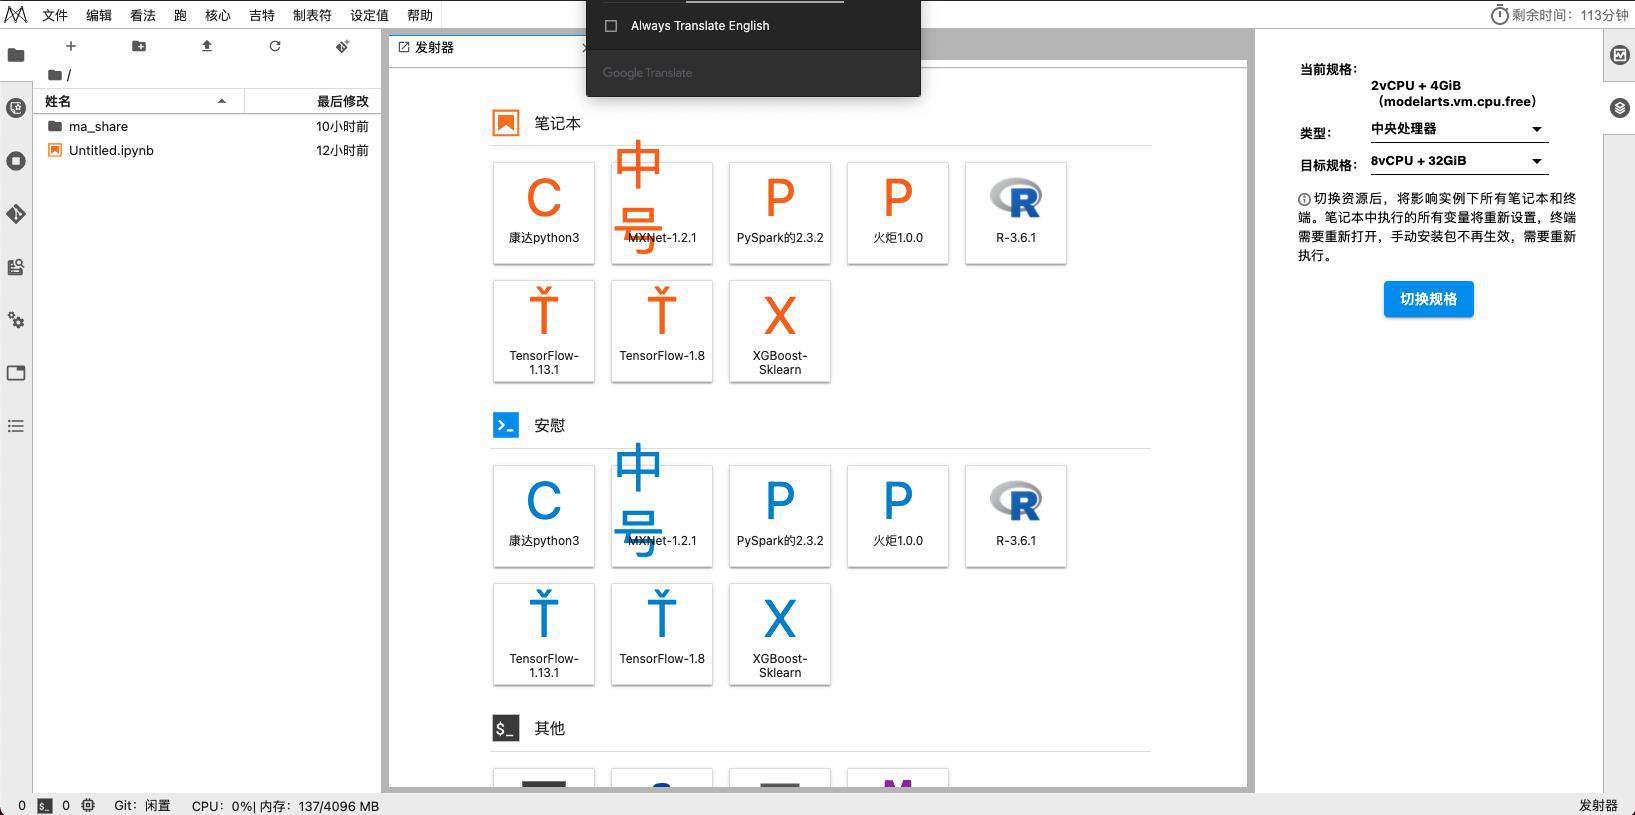Viewport: 1635px width, 815px height.
Task: Open the running kernels sidebar icon
Action: [16, 161]
